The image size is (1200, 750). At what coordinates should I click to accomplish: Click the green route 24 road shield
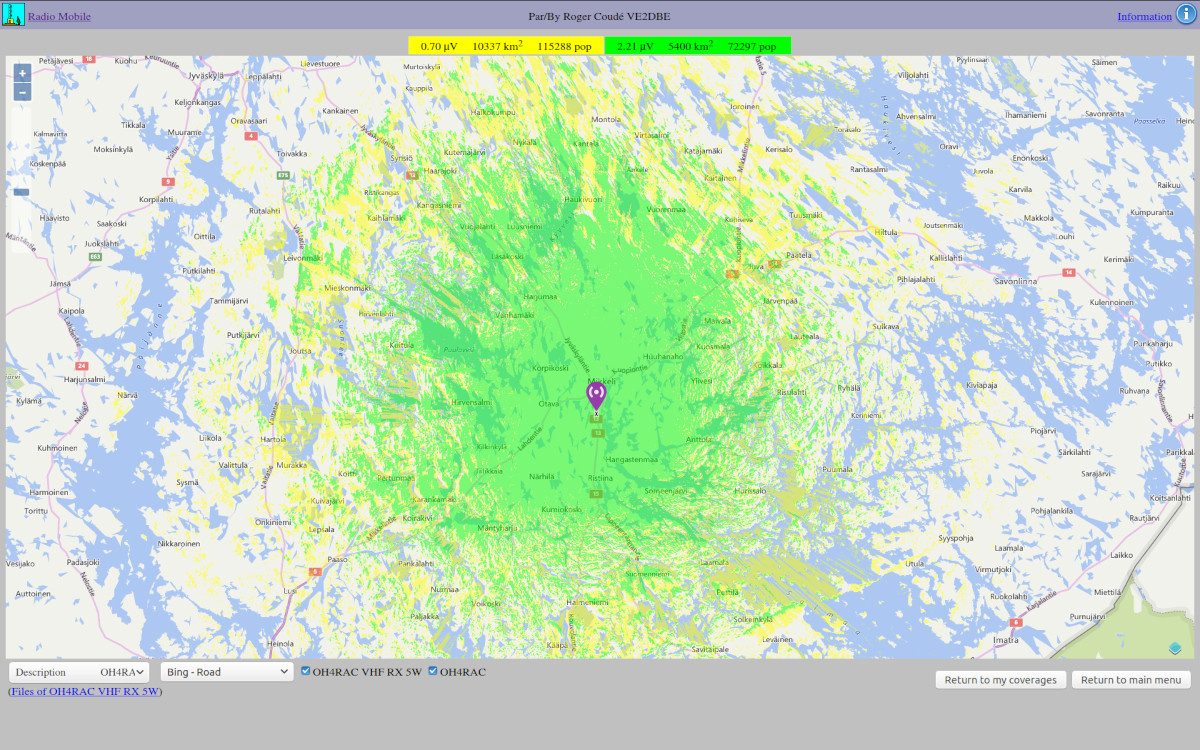(x=82, y=366)
